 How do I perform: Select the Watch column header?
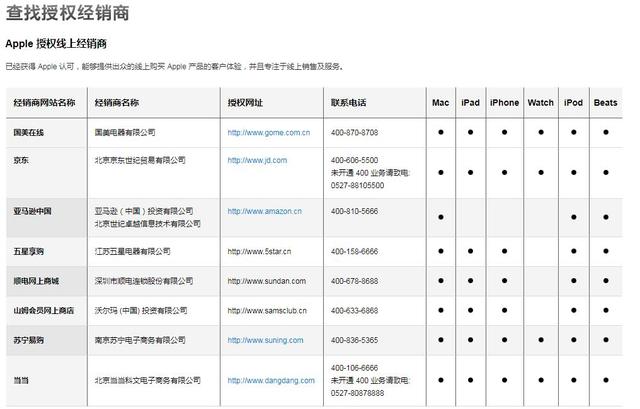(x=540, y=103)
